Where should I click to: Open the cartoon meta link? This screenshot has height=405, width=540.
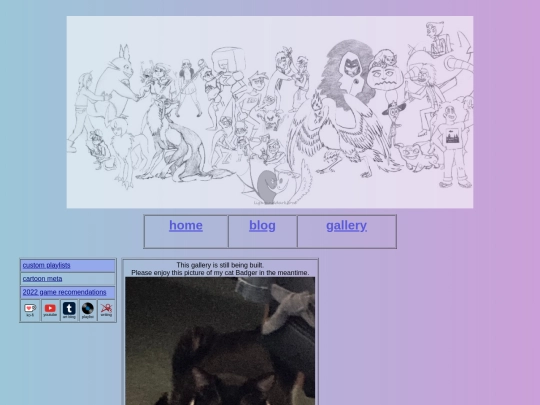tap(42, 279)
